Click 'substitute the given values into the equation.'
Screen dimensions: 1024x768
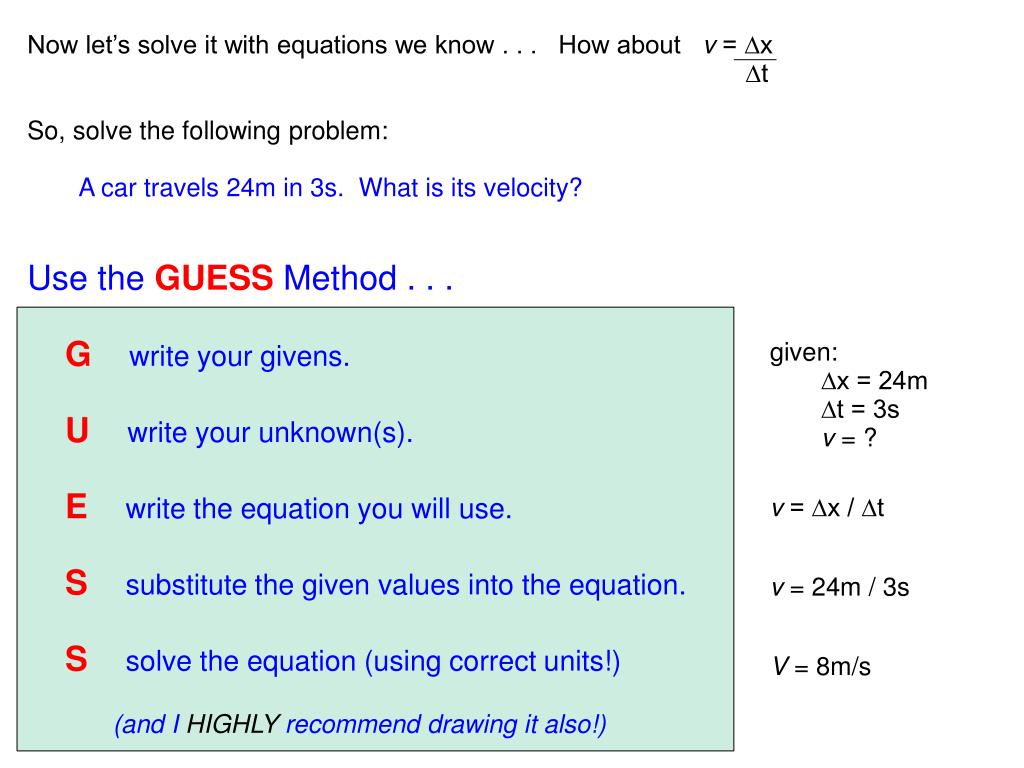pyautogui.click(x=406, y=585)
